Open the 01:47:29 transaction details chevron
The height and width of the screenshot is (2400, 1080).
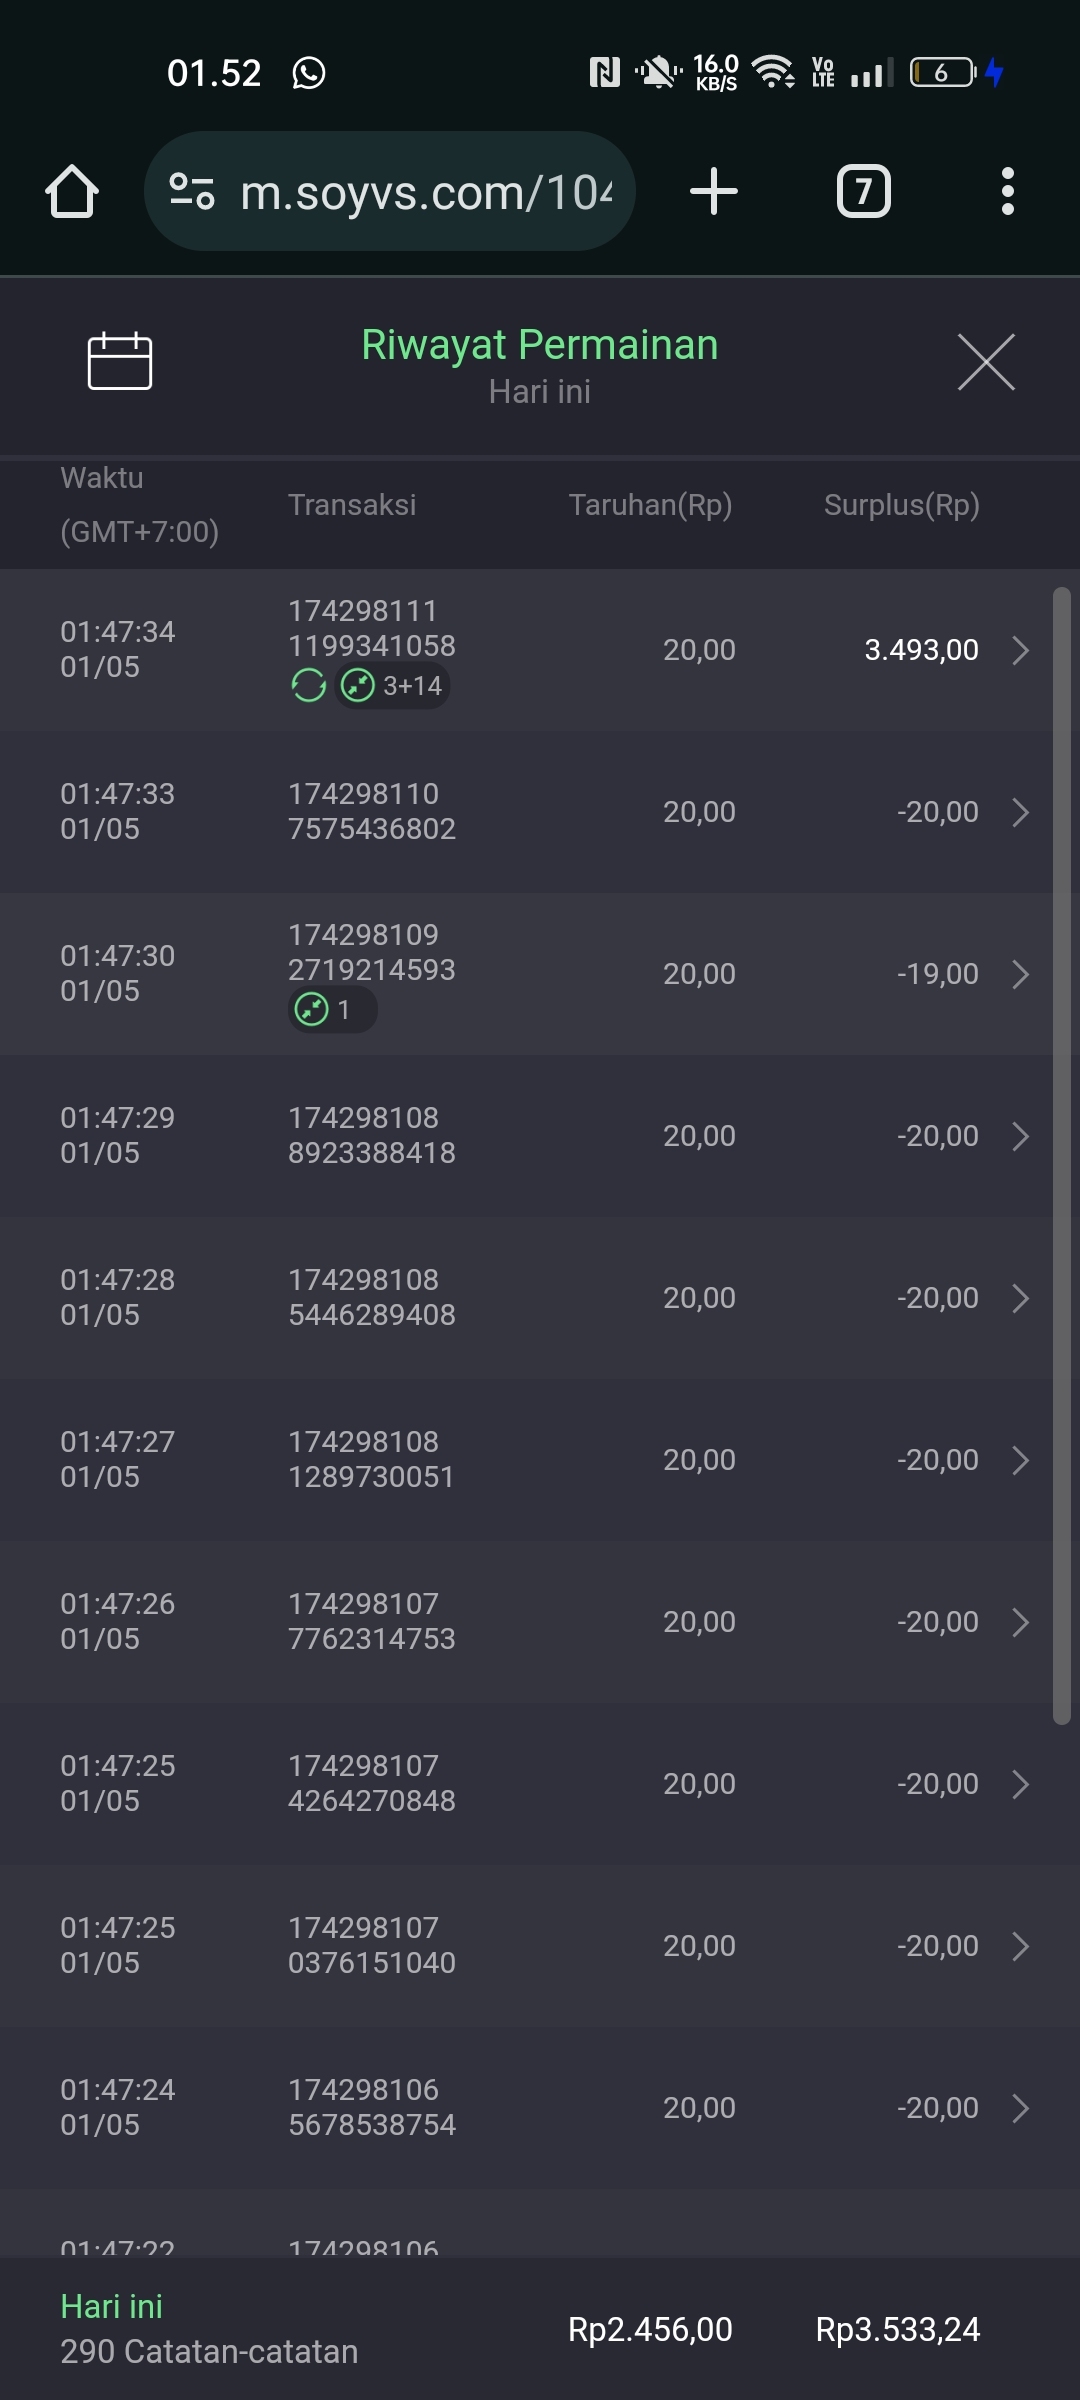[1020, 1136]
